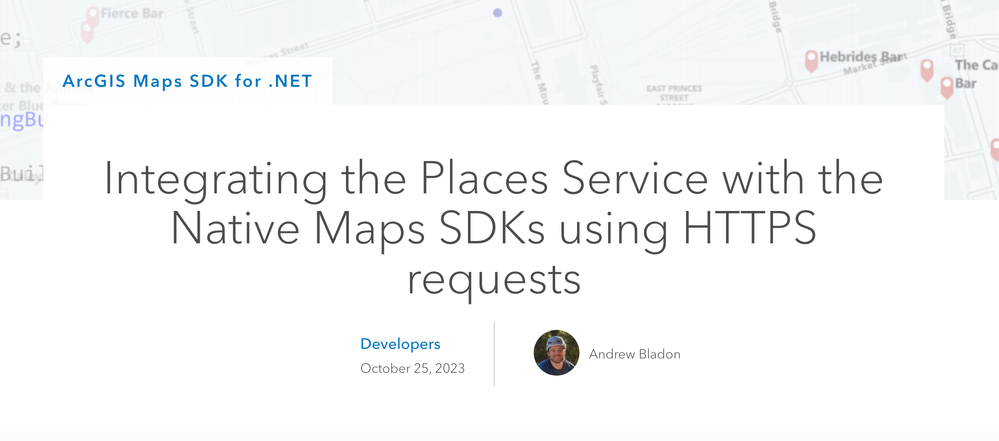The height and width of the screenshot is (441, 999).
Task: Open the ArcGIS Maps SDK for .NET link
Action: (x=187, y=81)
